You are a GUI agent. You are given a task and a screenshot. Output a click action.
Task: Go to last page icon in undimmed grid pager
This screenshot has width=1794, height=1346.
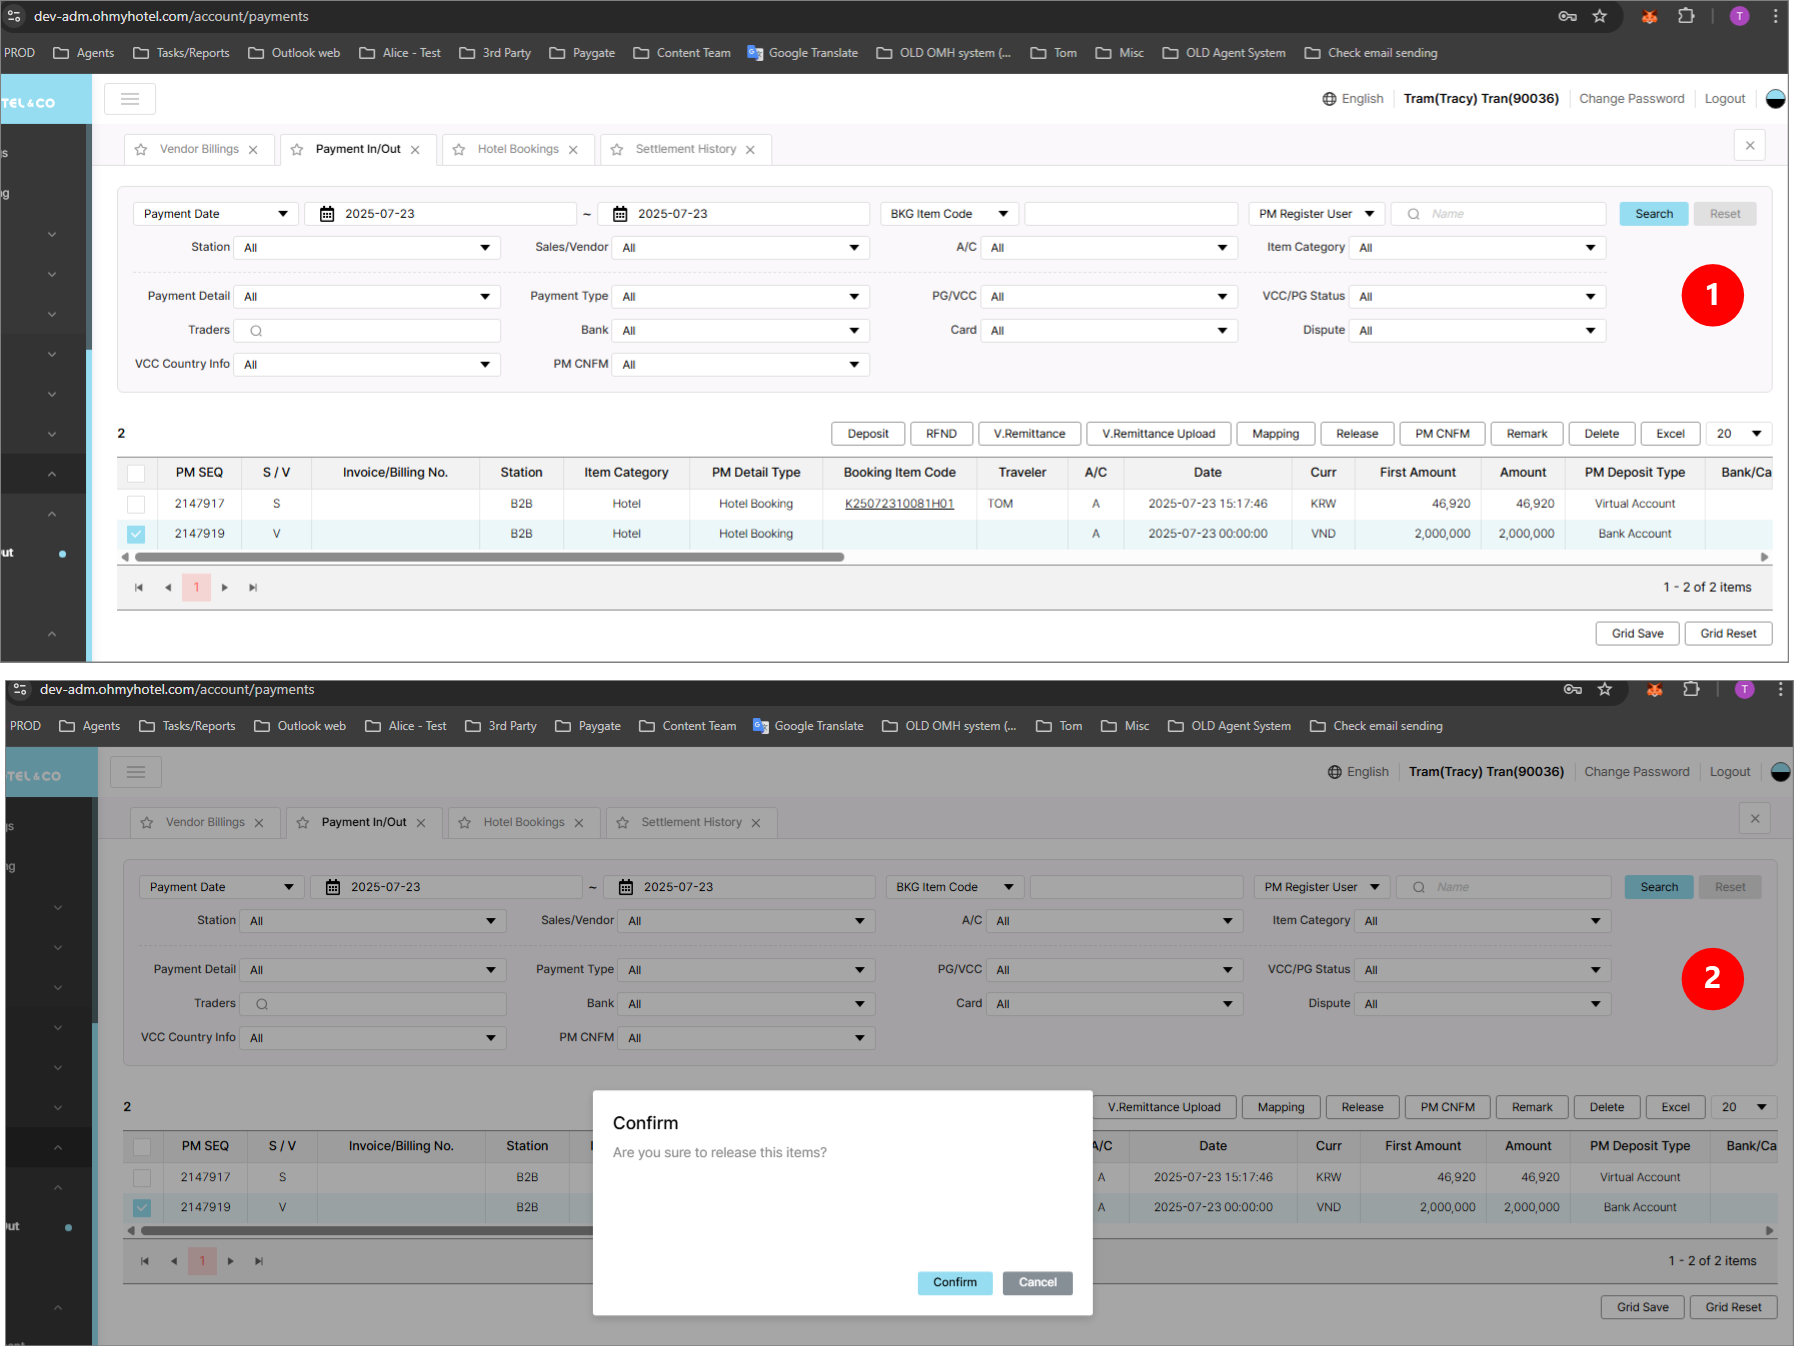253,588
